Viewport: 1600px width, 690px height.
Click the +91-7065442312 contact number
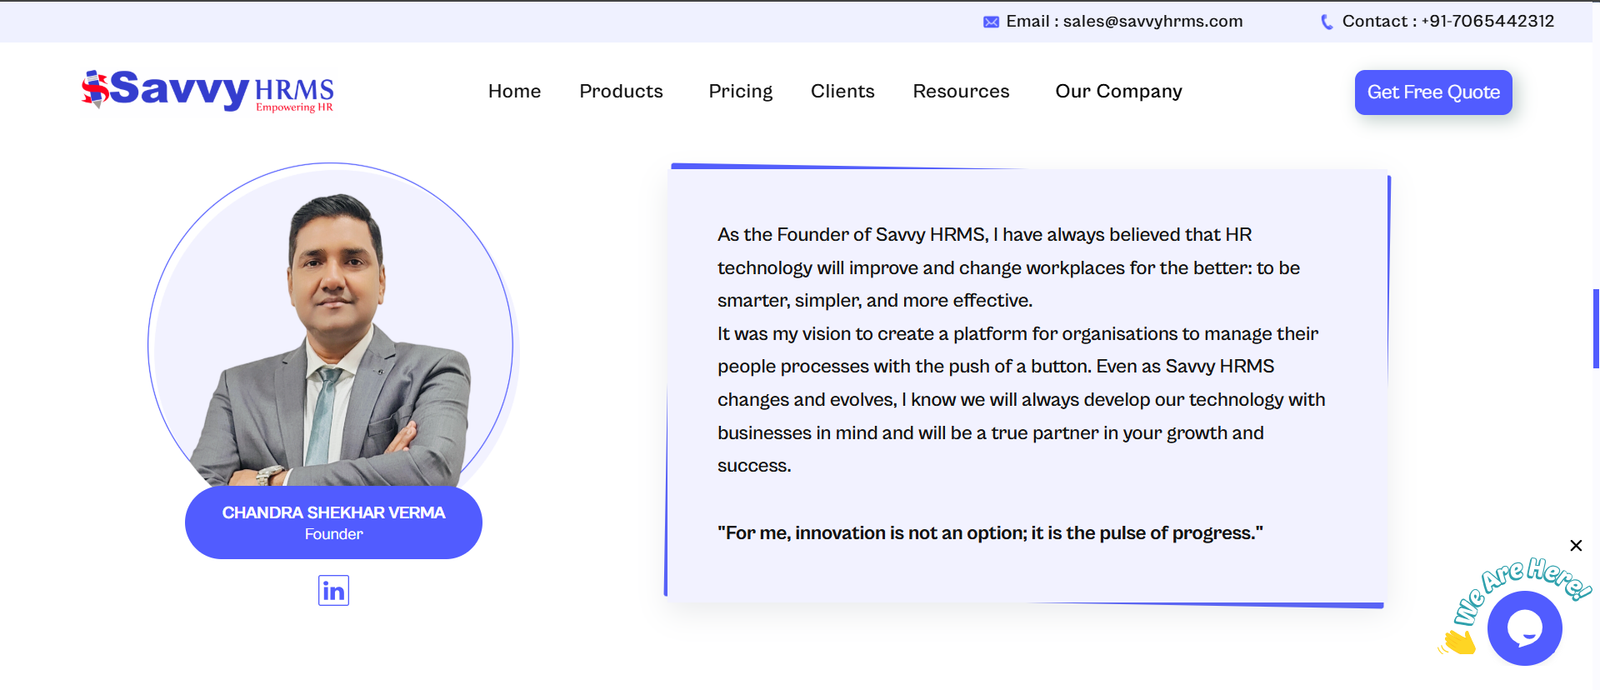[x=1487, y=21]
